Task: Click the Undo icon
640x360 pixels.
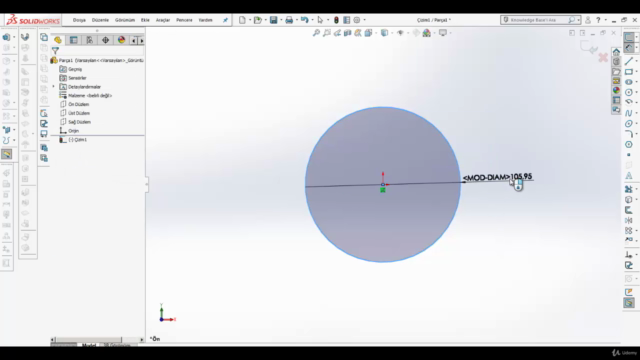Action: pos(304,20)
